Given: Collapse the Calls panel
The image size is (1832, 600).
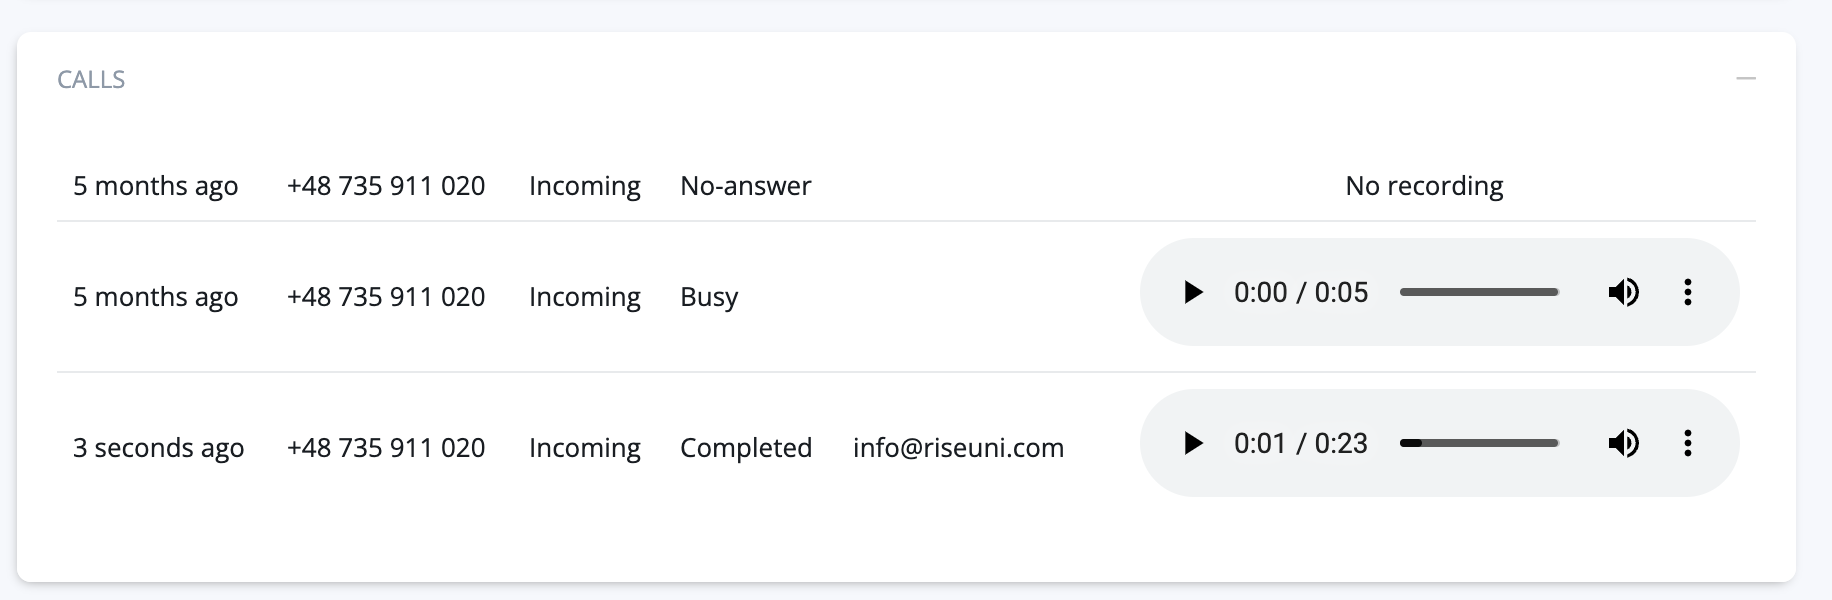Looking at the screenshot, I should pyautogui.click(x=1746, y=79).
